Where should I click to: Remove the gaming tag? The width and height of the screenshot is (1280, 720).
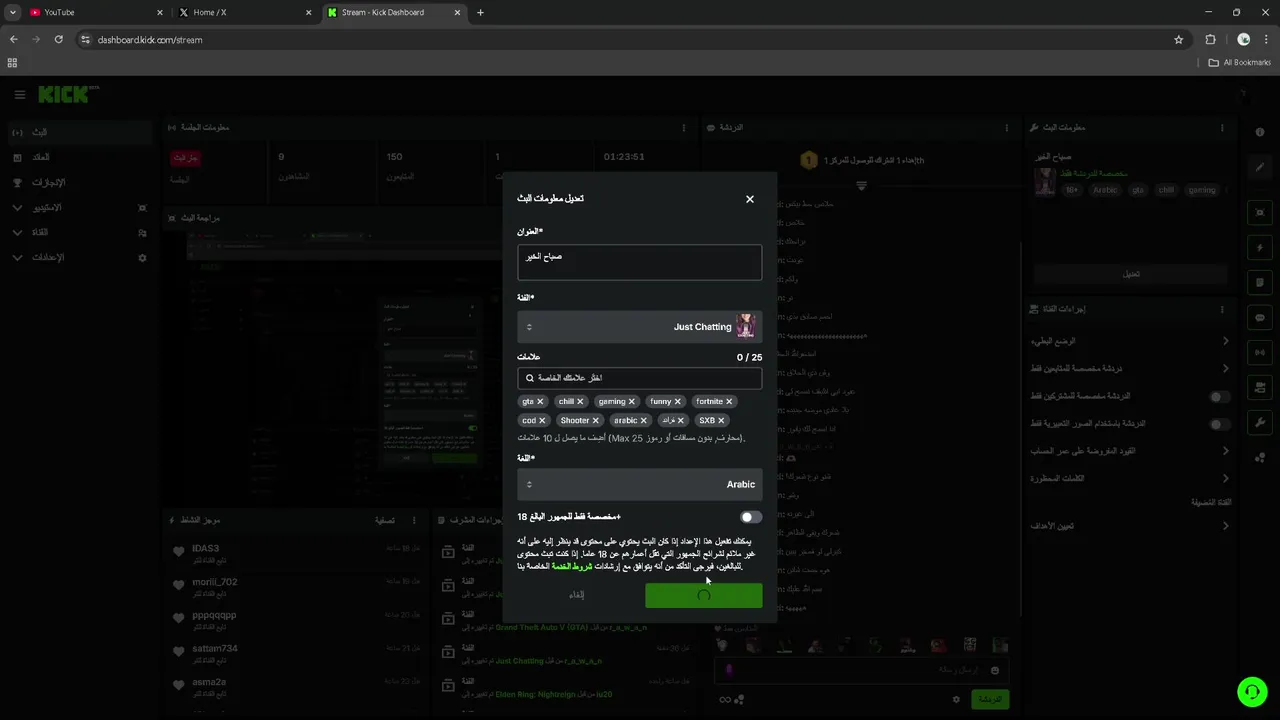point(631,402)
